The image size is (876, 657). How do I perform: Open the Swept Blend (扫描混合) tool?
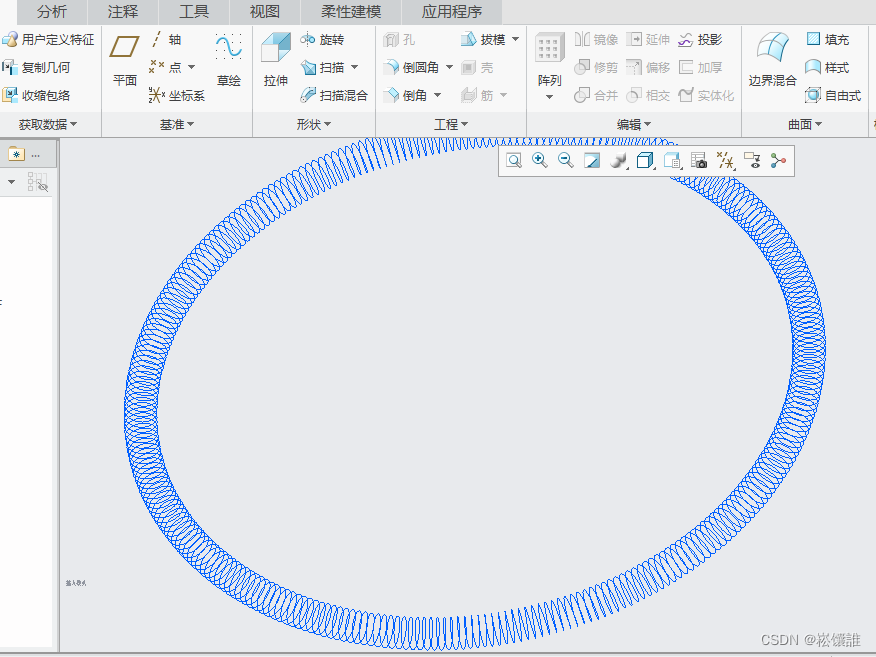click(334, 96)
